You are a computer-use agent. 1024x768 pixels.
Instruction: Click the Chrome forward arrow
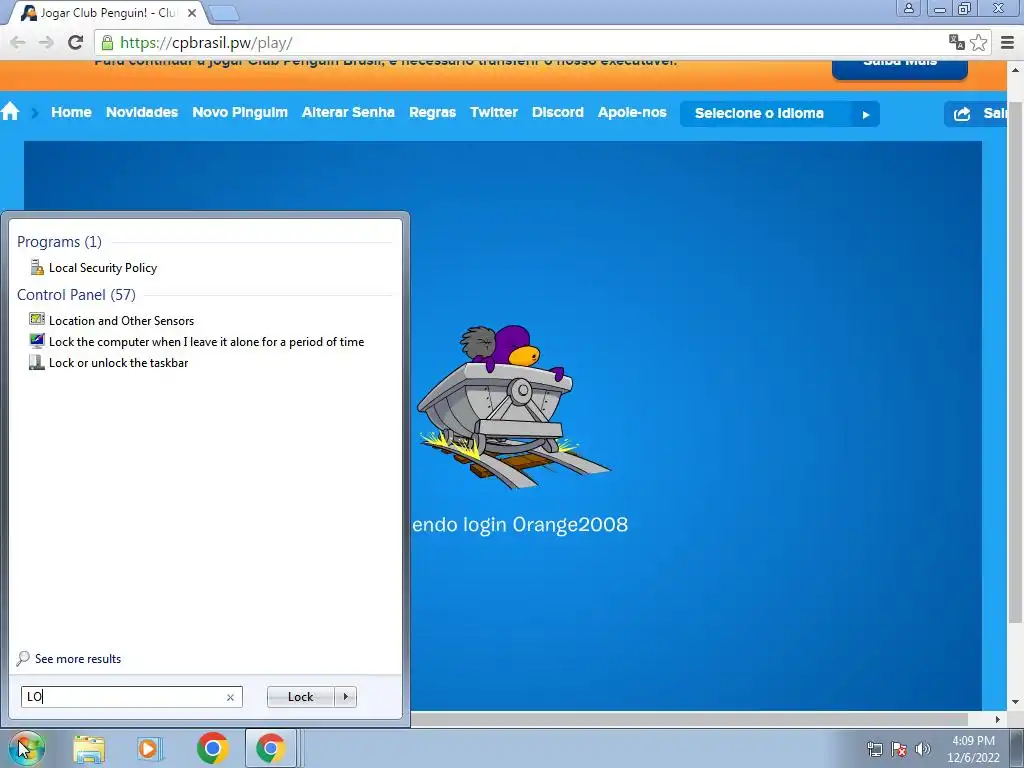pyautogui.click(x=46, y=43)
